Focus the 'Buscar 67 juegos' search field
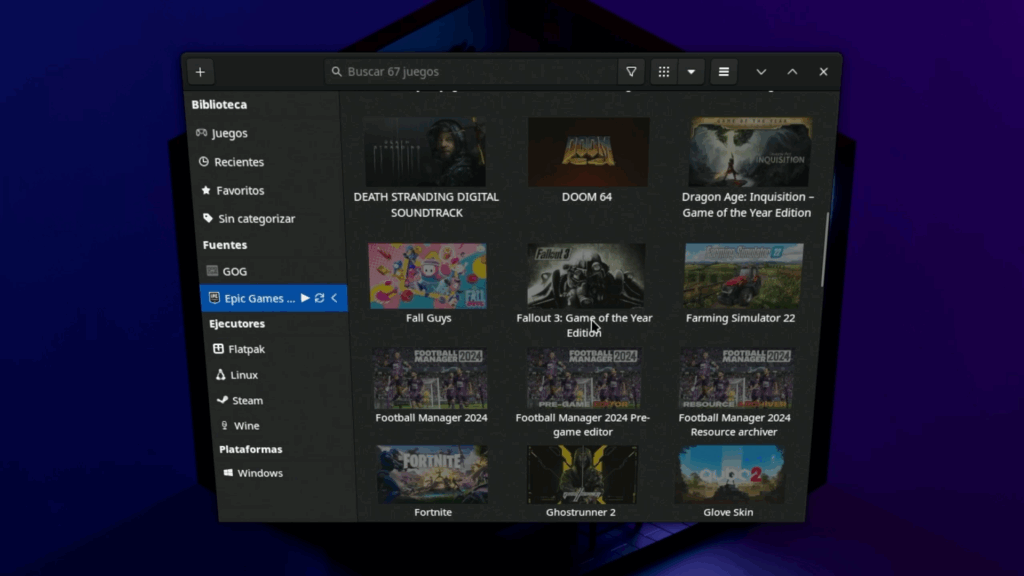1024x576 pixels. click(x=470, y=72)
